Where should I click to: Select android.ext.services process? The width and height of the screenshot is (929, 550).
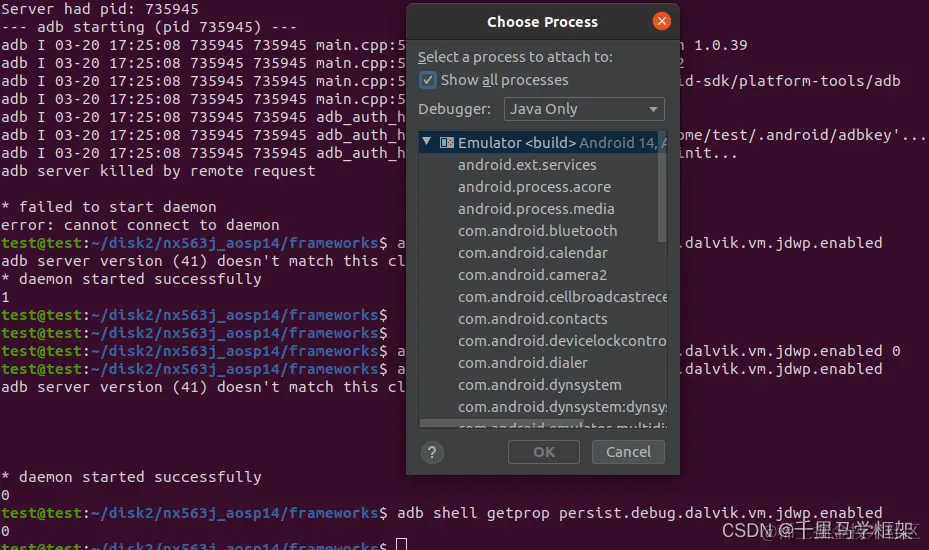[x=527, y=165]
